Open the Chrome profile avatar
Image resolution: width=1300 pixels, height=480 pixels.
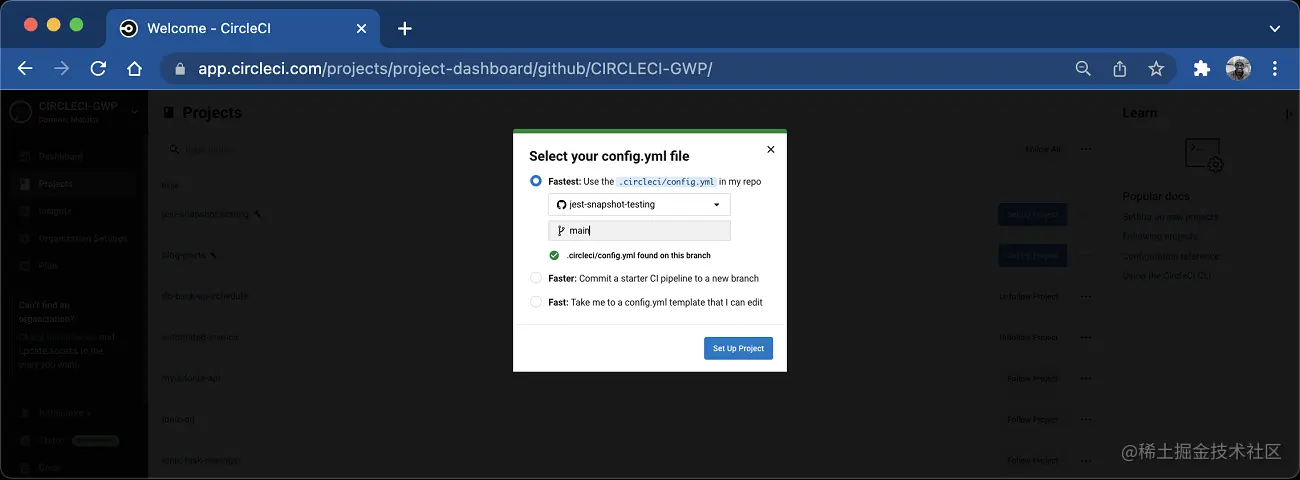[x=1238, y=69]
